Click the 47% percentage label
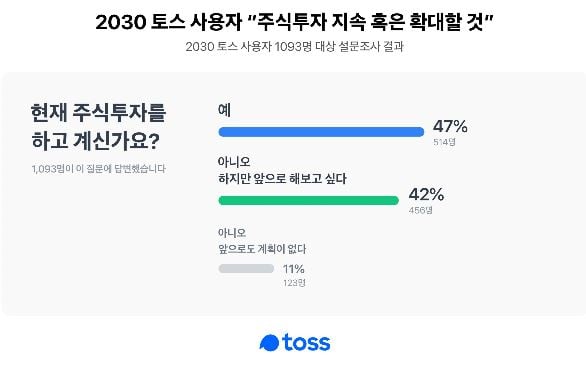The width and height of the screenshot is (586, 368). pyautogui.click(x=450, y=127)
